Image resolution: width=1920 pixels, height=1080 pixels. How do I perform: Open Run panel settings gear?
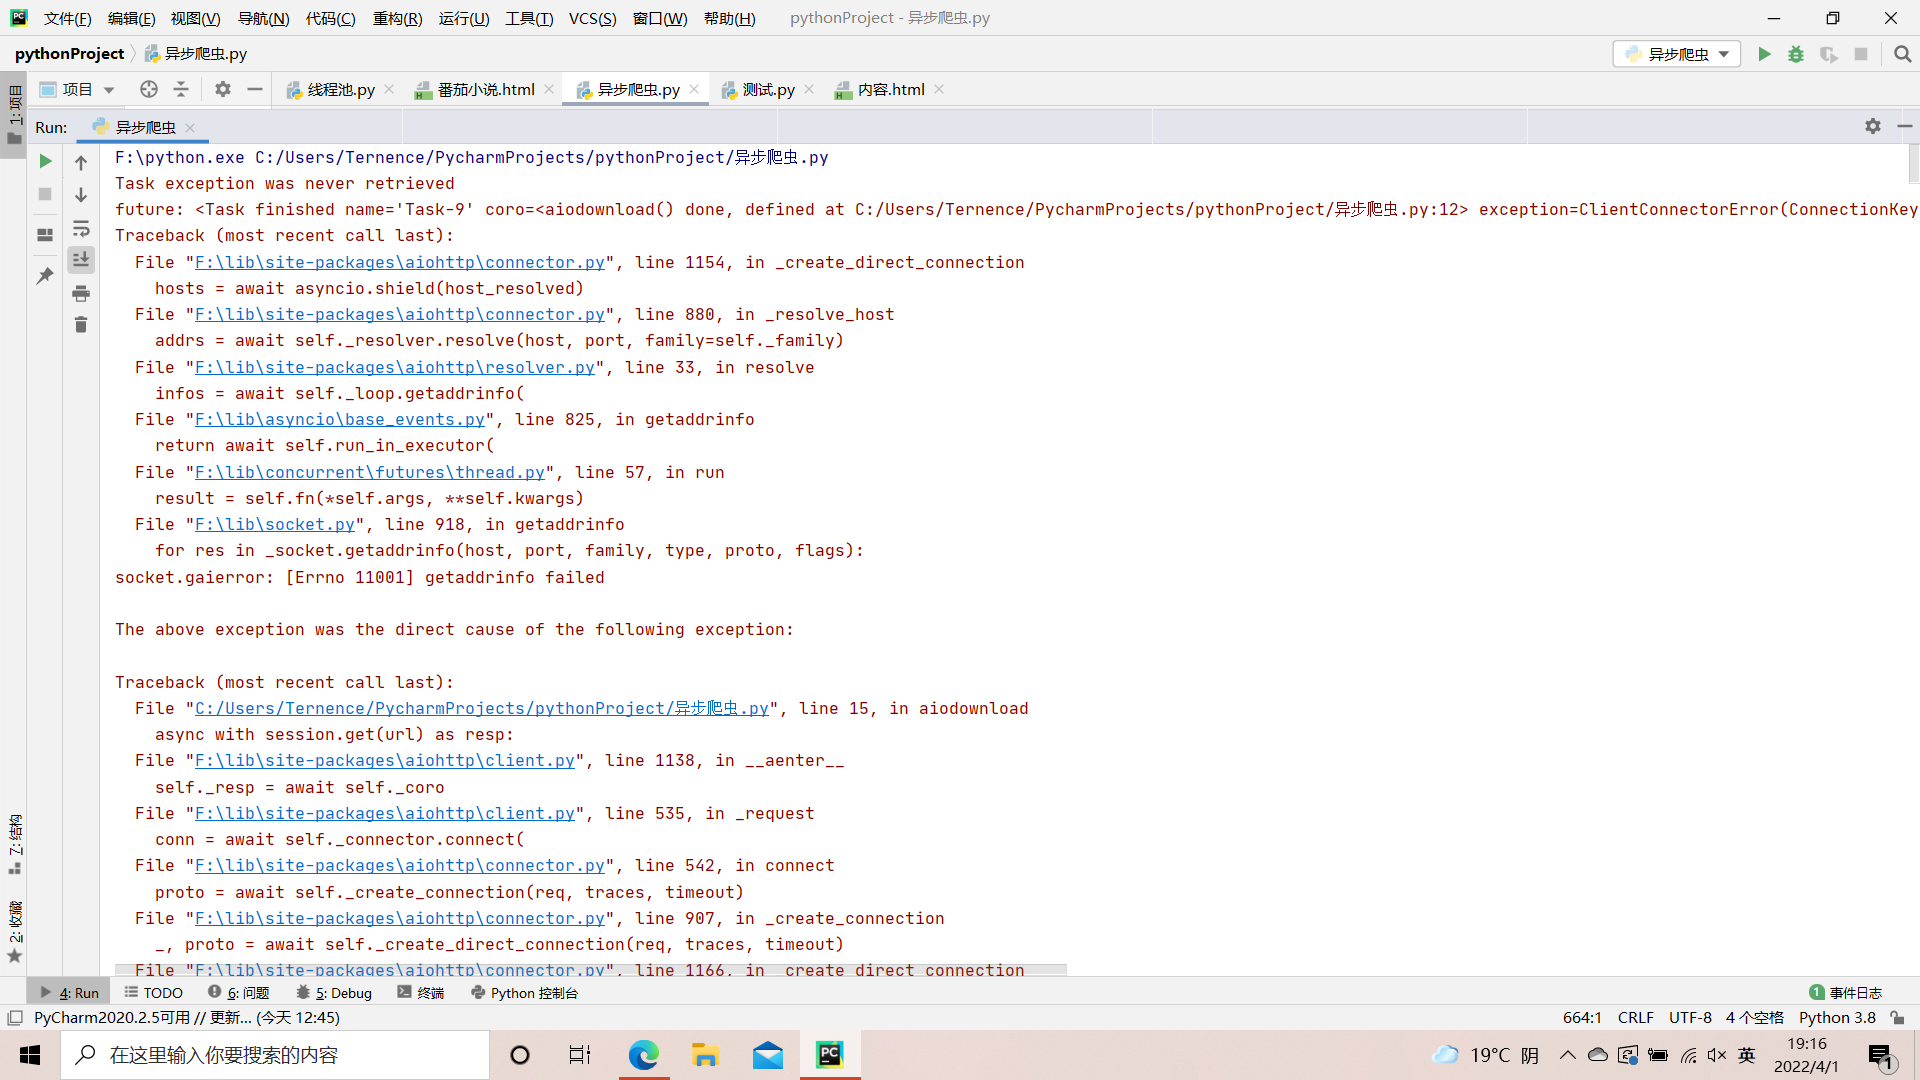coord(1873,126)
